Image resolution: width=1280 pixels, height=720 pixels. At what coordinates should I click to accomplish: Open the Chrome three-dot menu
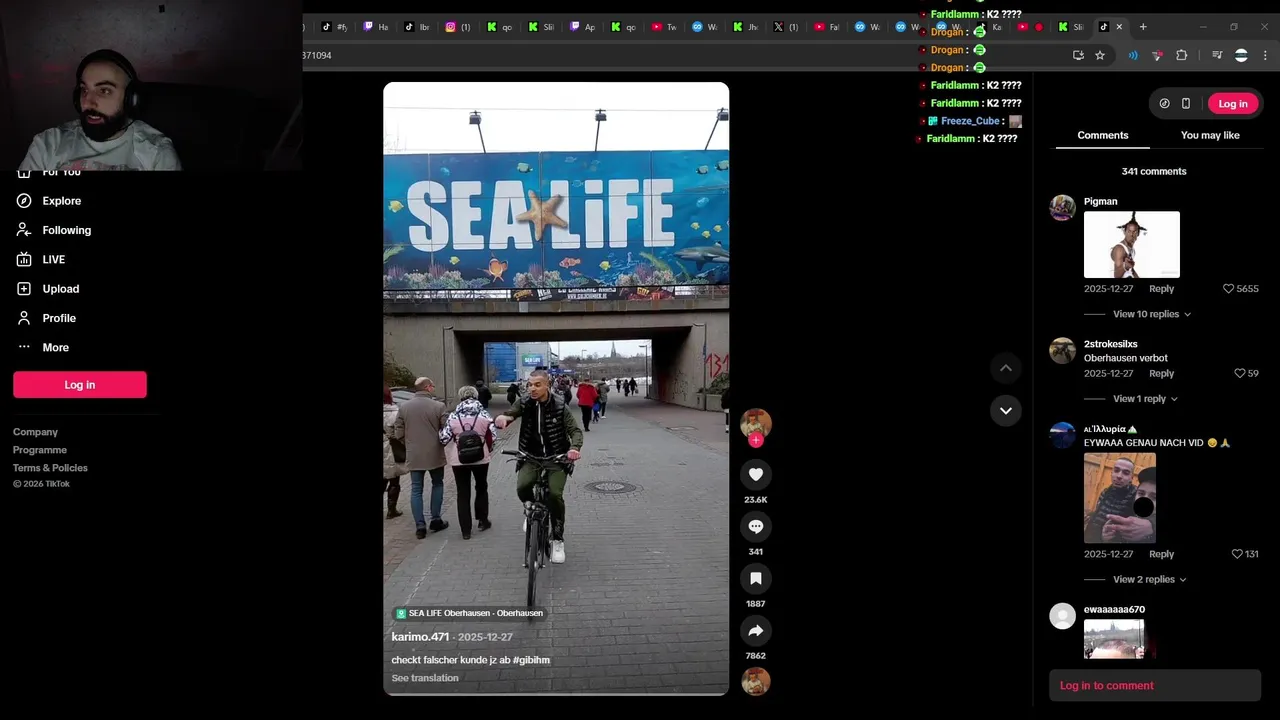1265,55
